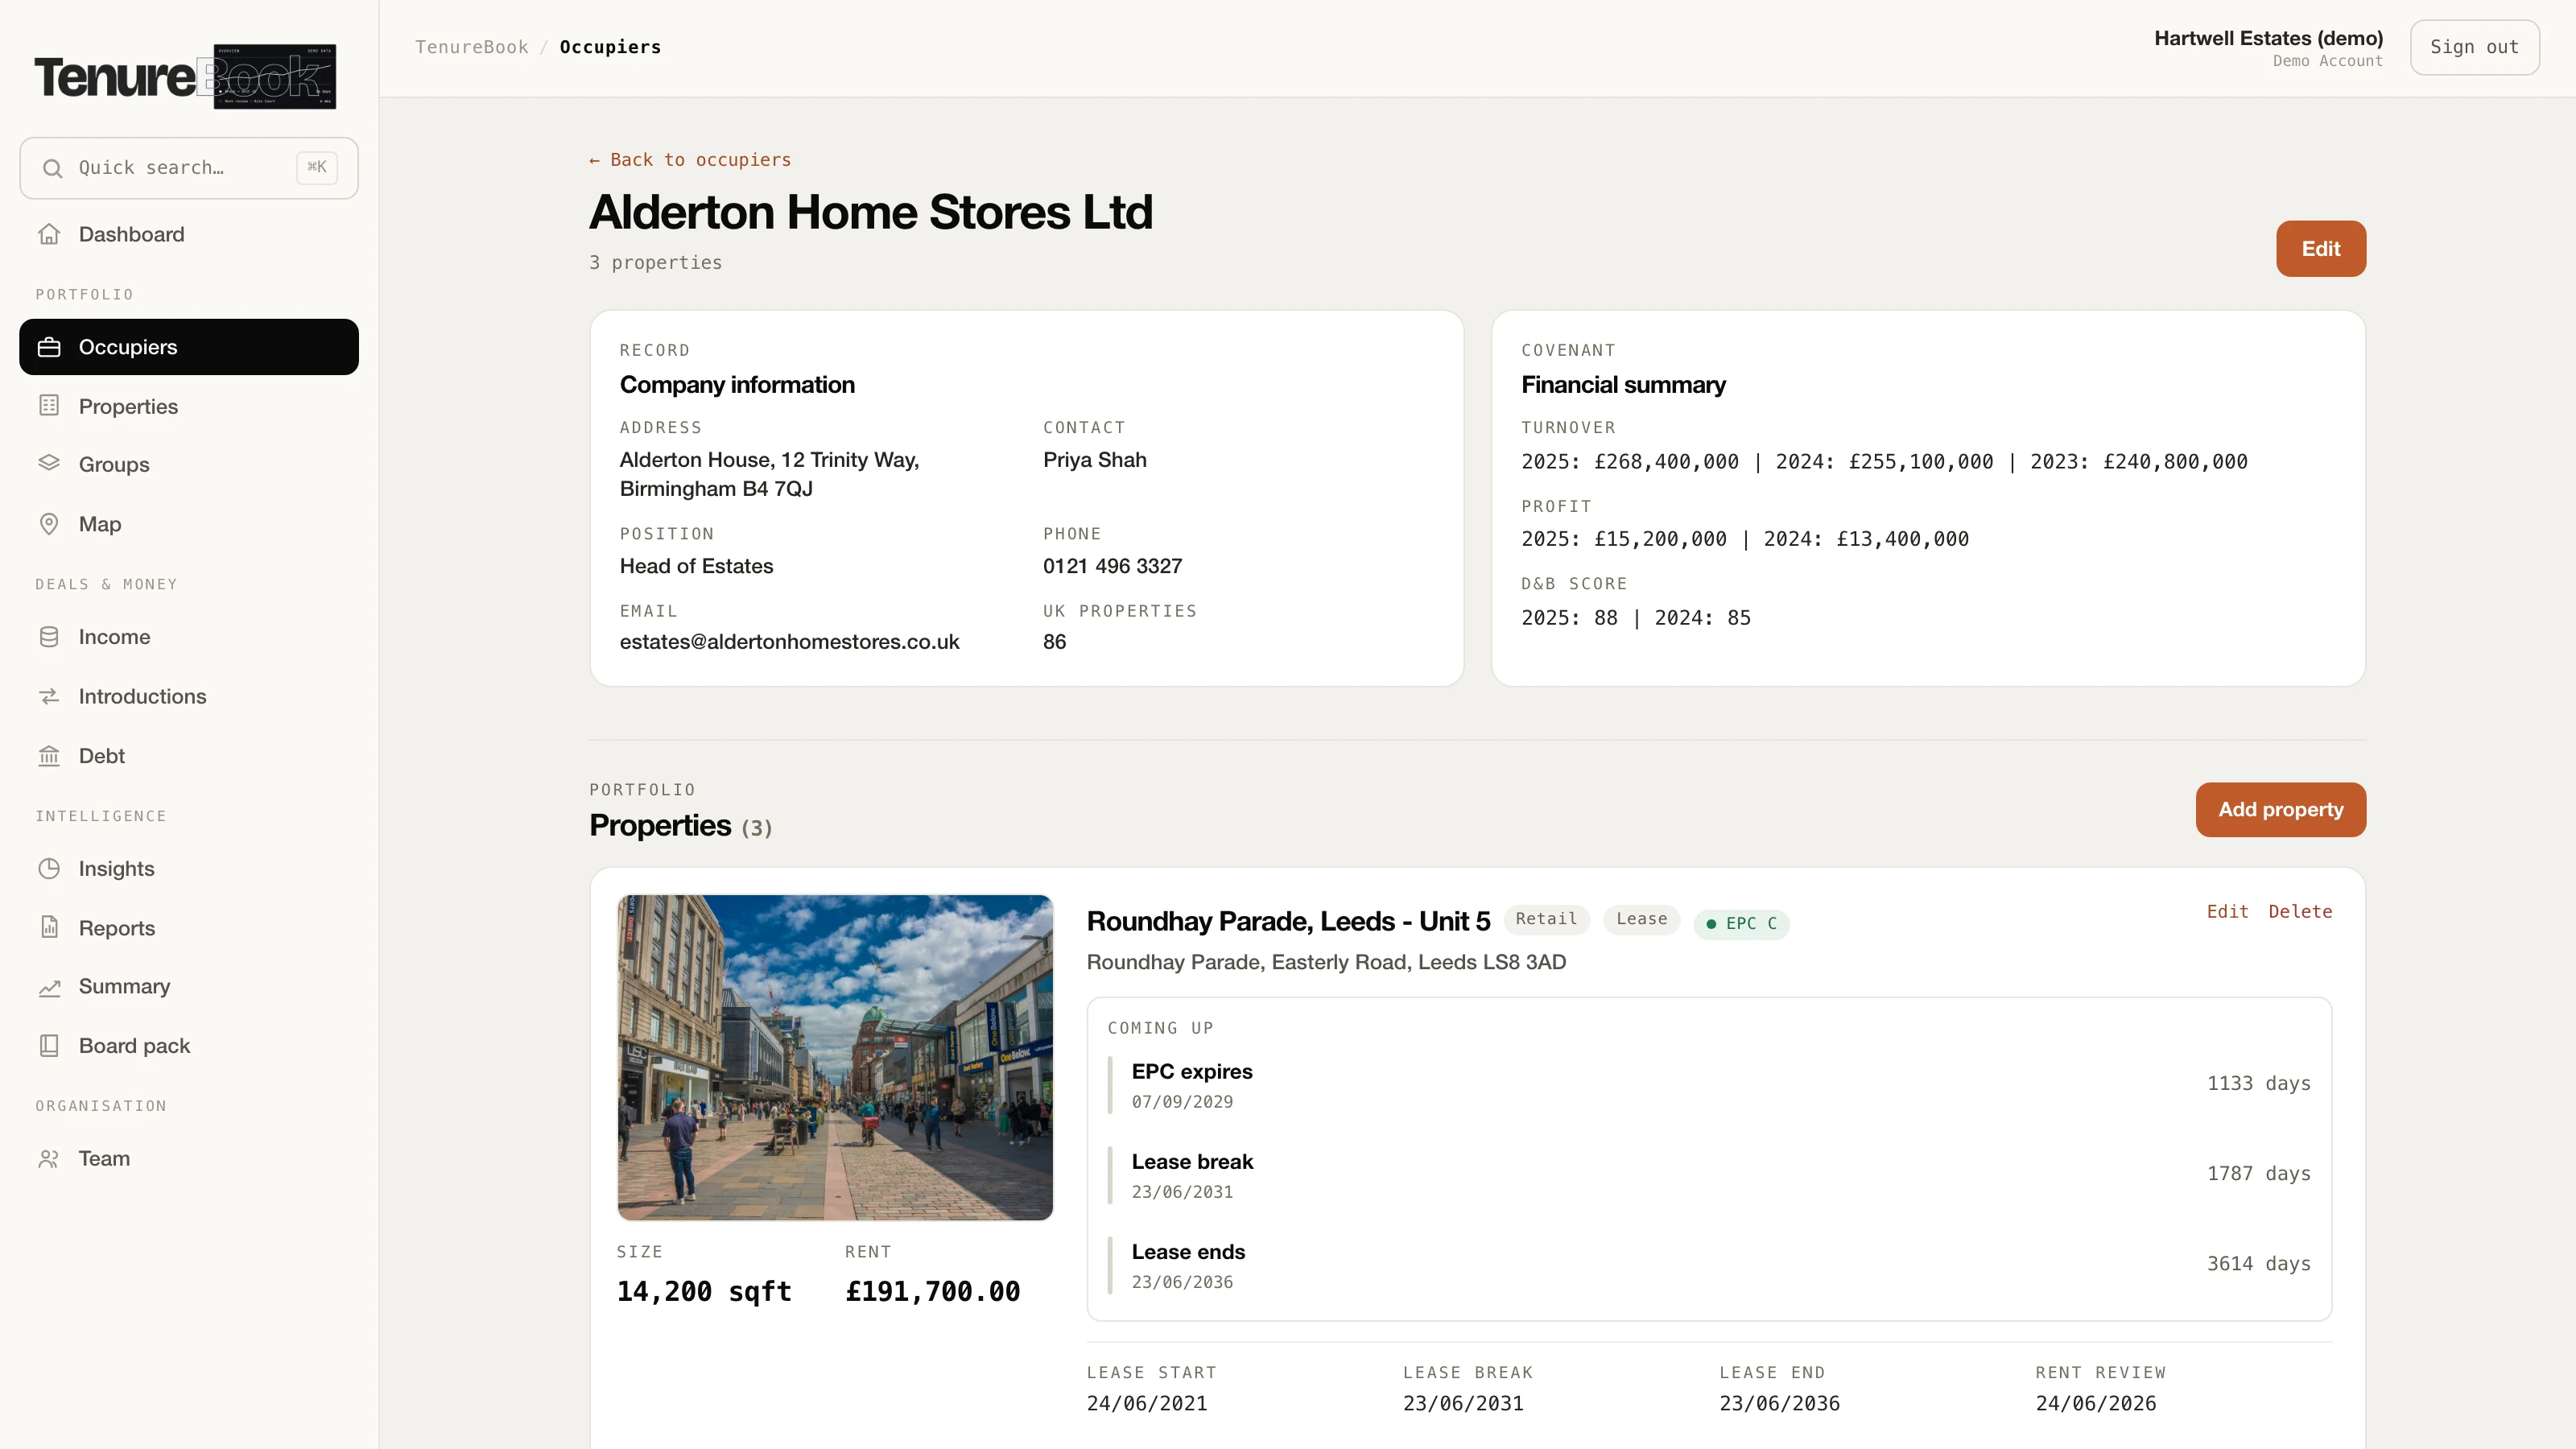Screen dimensions: 2576x1449
Task: Click the Properties building icon
Action: pyautogui.click(x=49, y=406)
